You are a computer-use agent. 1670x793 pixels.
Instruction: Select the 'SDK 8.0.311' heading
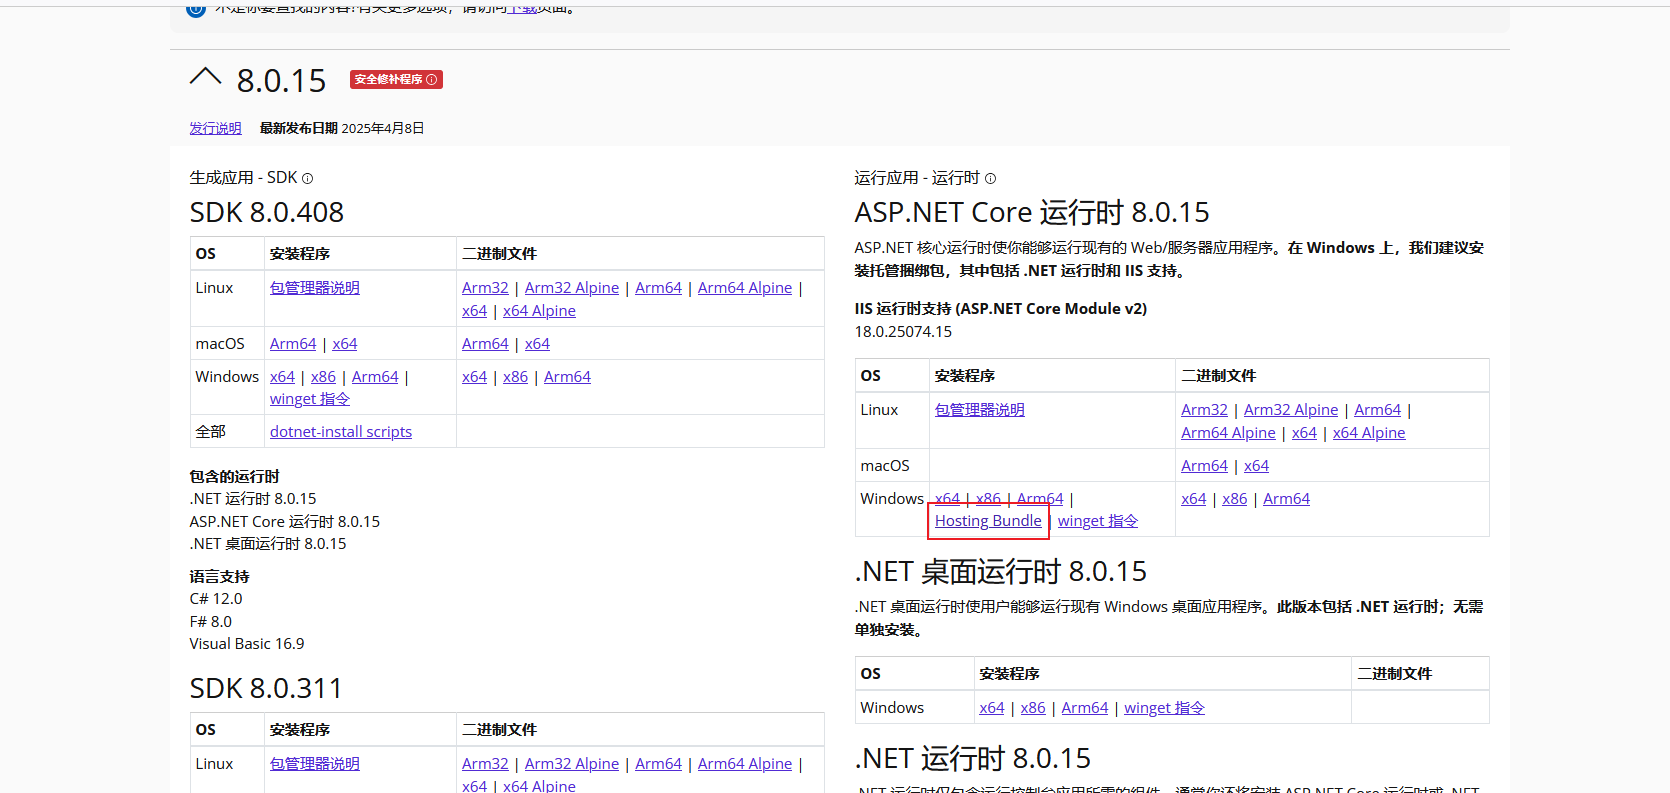pos(266,688)
